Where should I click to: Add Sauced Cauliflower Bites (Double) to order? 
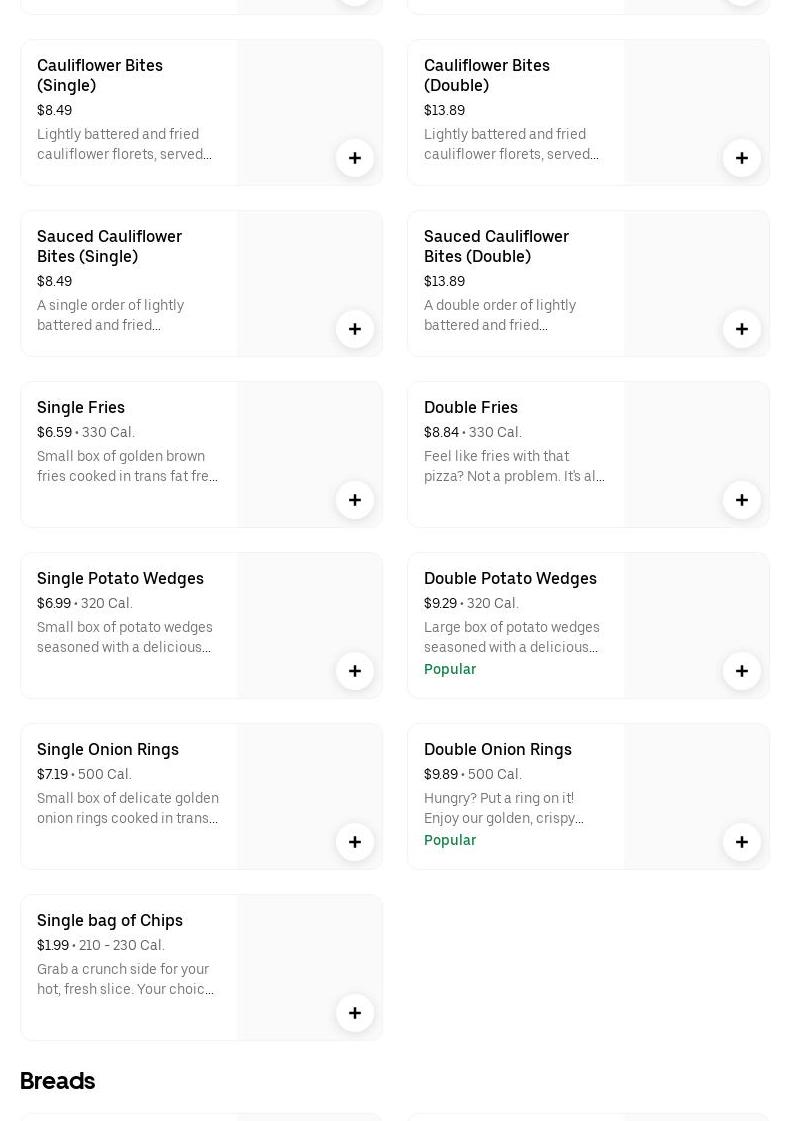742,329
